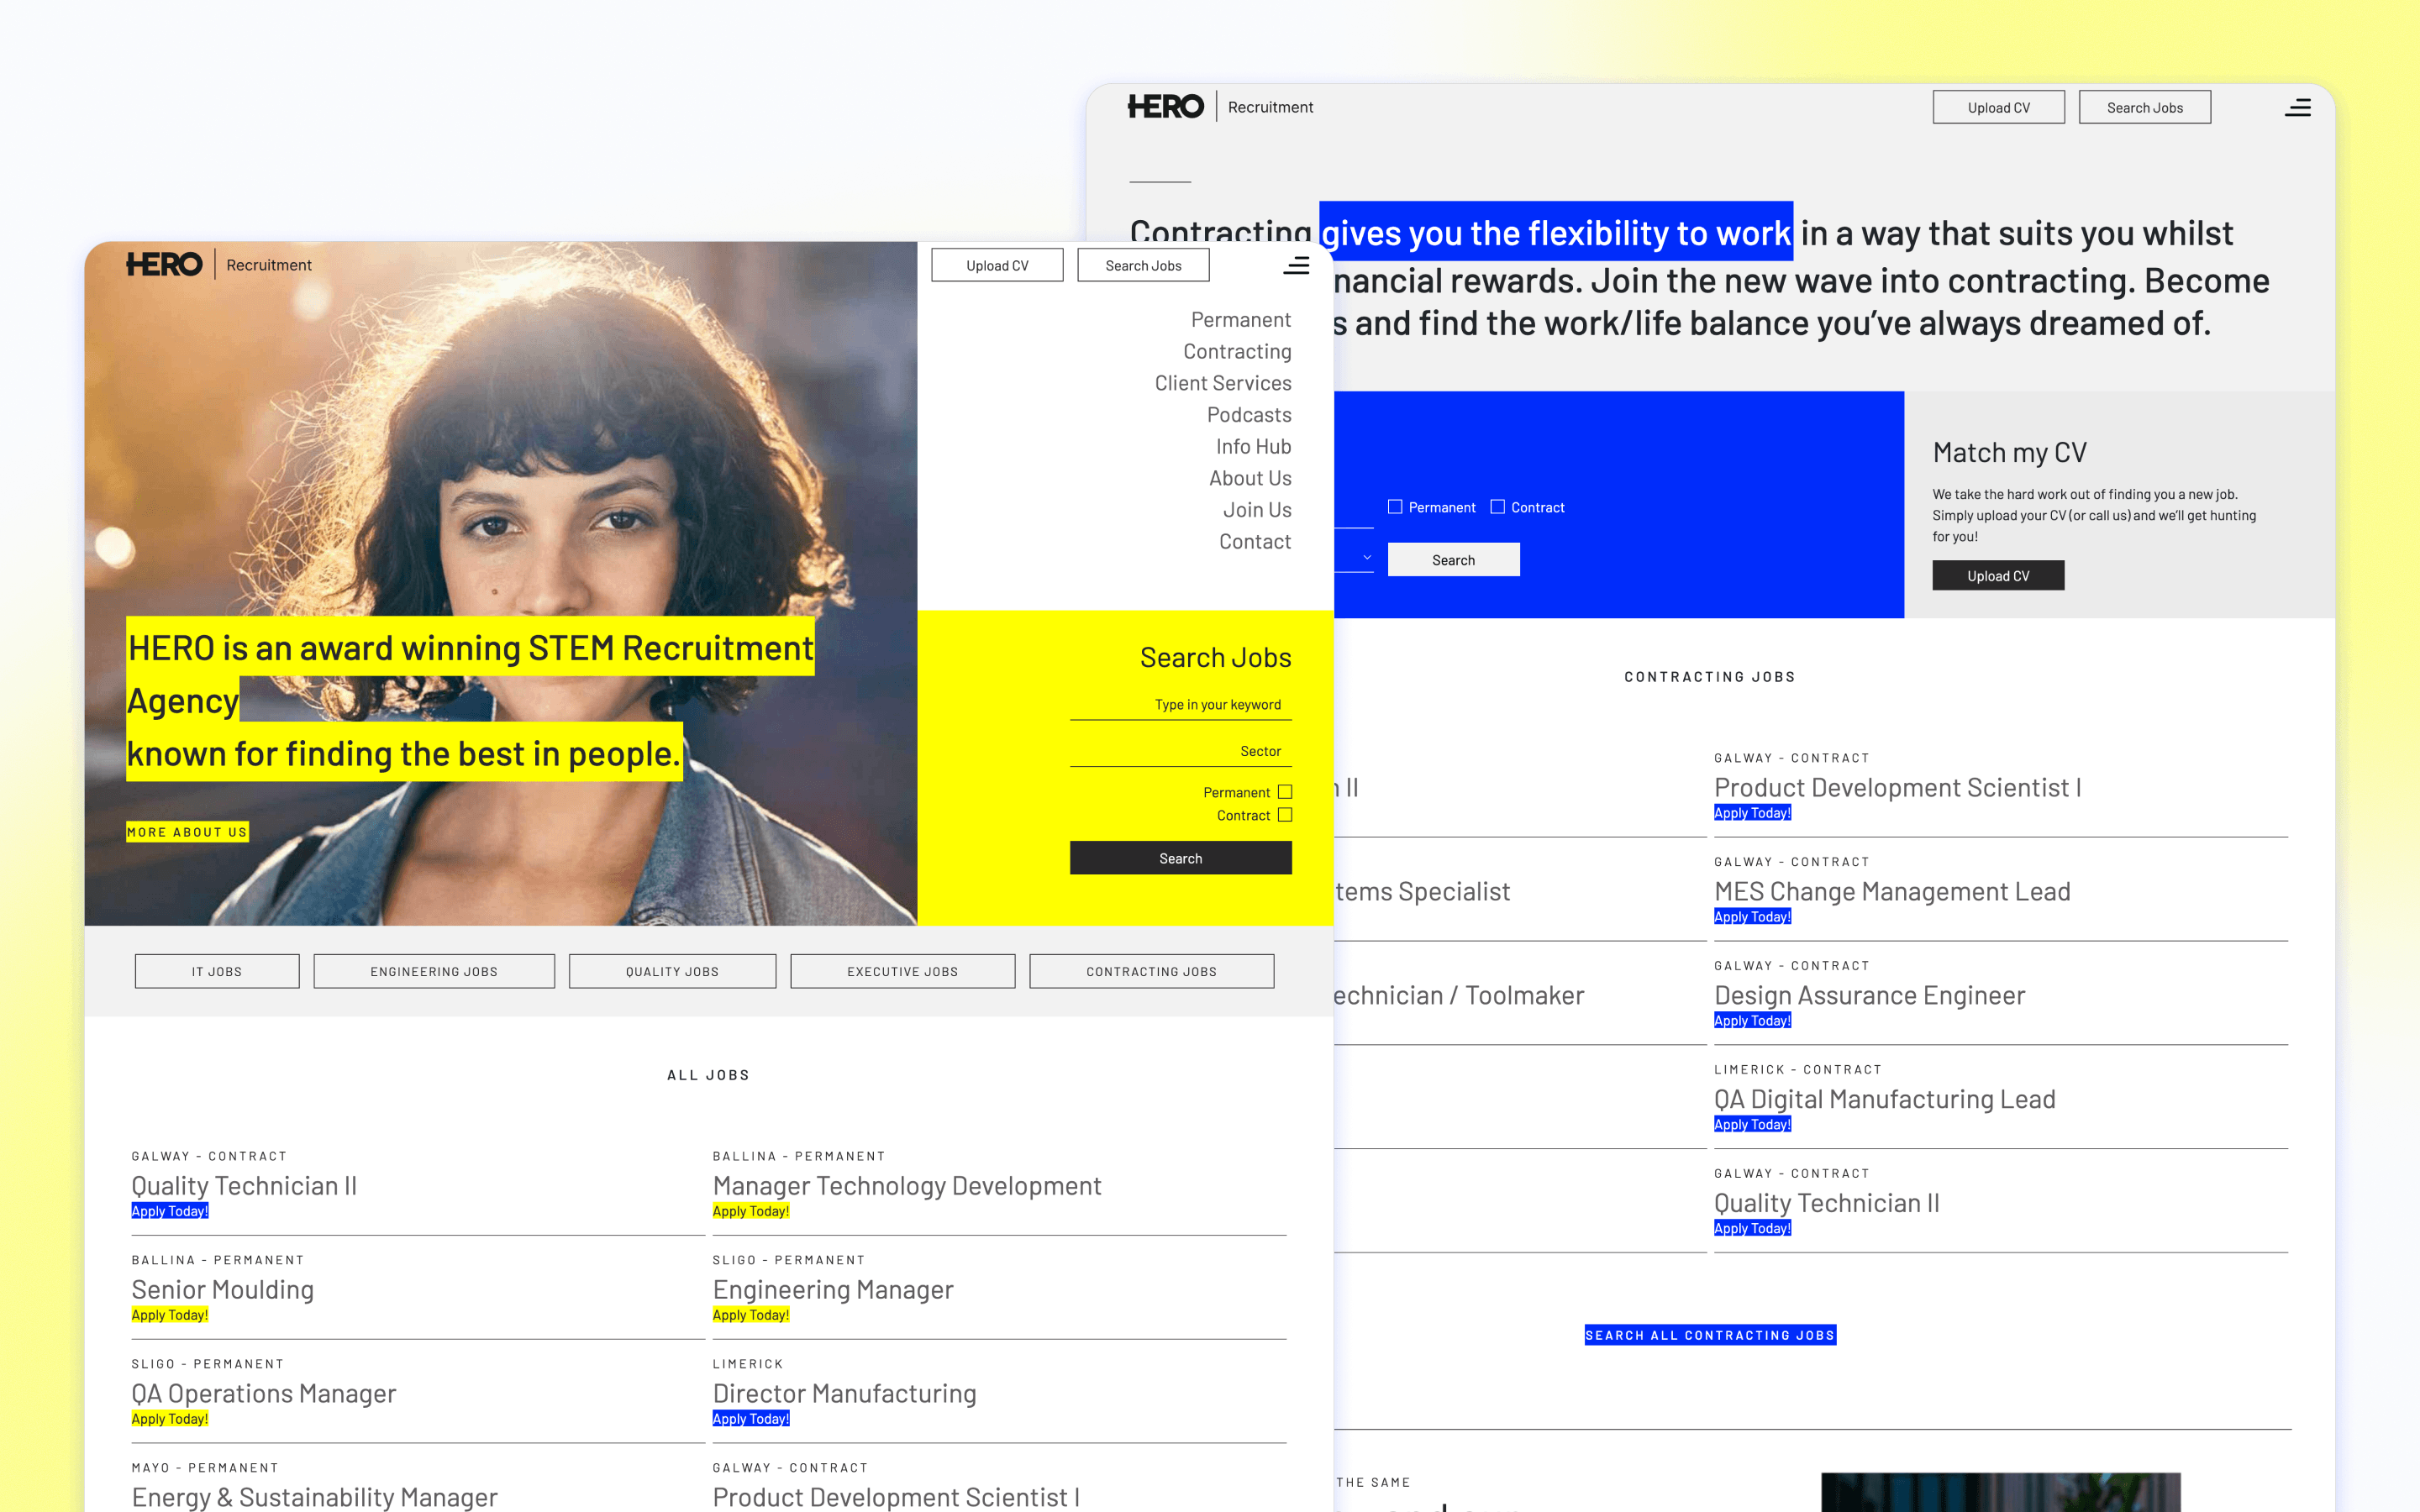Screen dimensions: 2420x1512
Task: Open SEARCH ALL CONTRACTING JOBS link
Action: [1710, 1335]
